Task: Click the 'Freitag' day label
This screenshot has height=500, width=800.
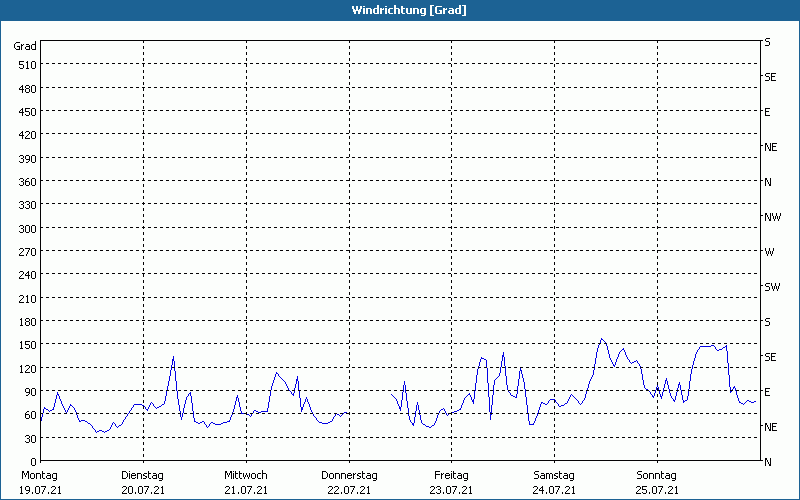Action: click(451, 476)
